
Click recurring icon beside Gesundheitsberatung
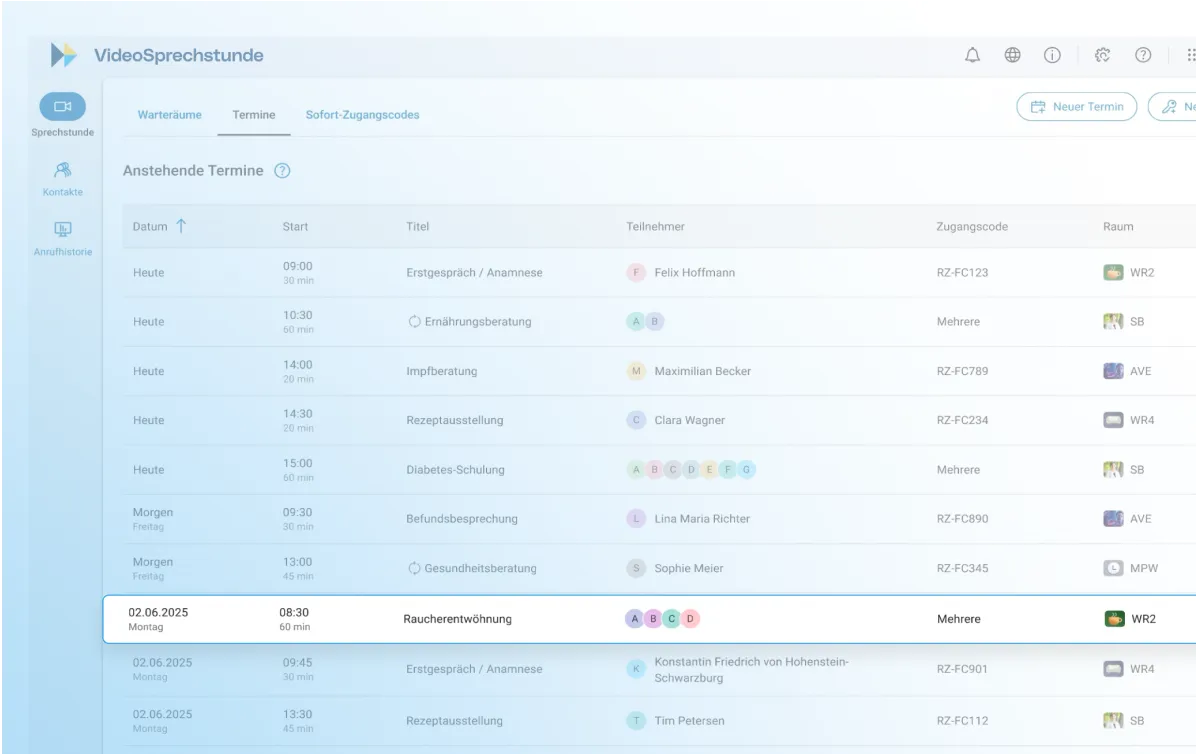pos(414,568)
